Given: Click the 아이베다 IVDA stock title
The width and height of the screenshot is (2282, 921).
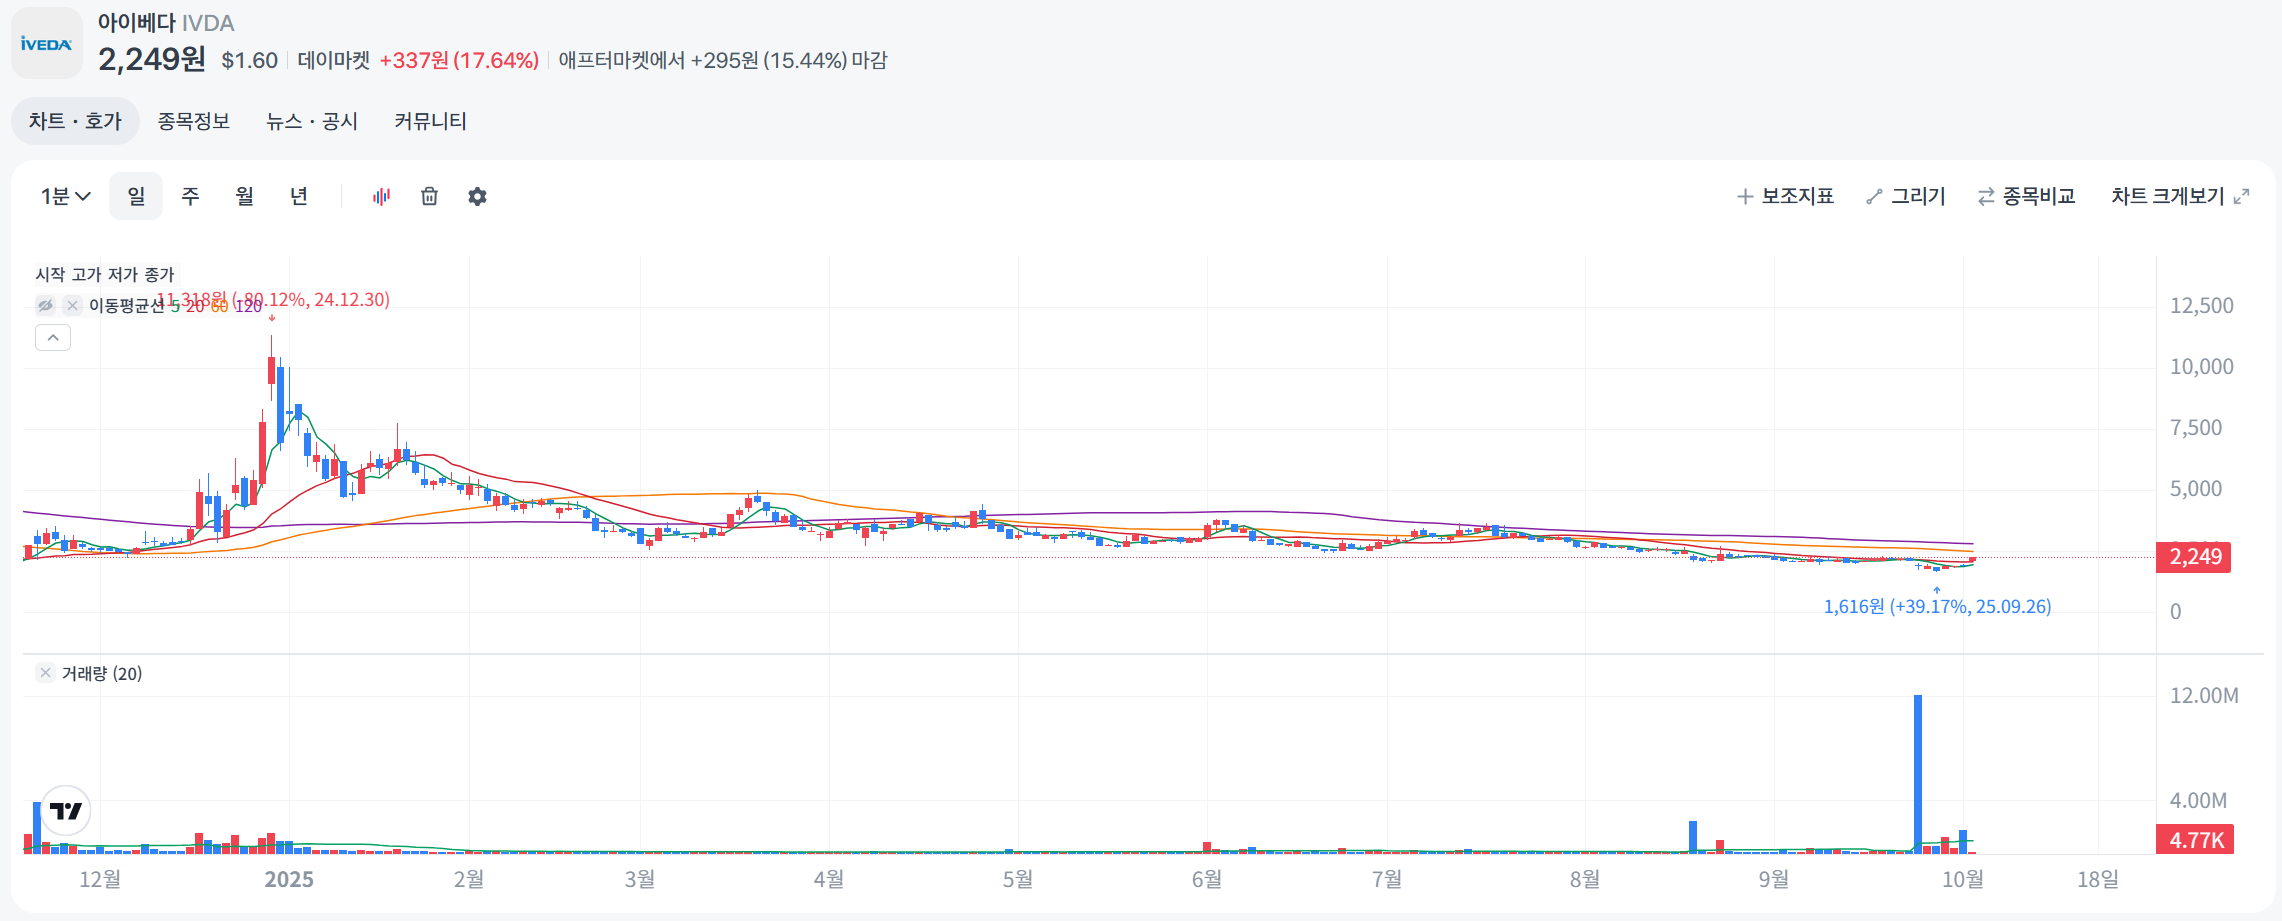Looking at the screenshot, I should [166, 23].
